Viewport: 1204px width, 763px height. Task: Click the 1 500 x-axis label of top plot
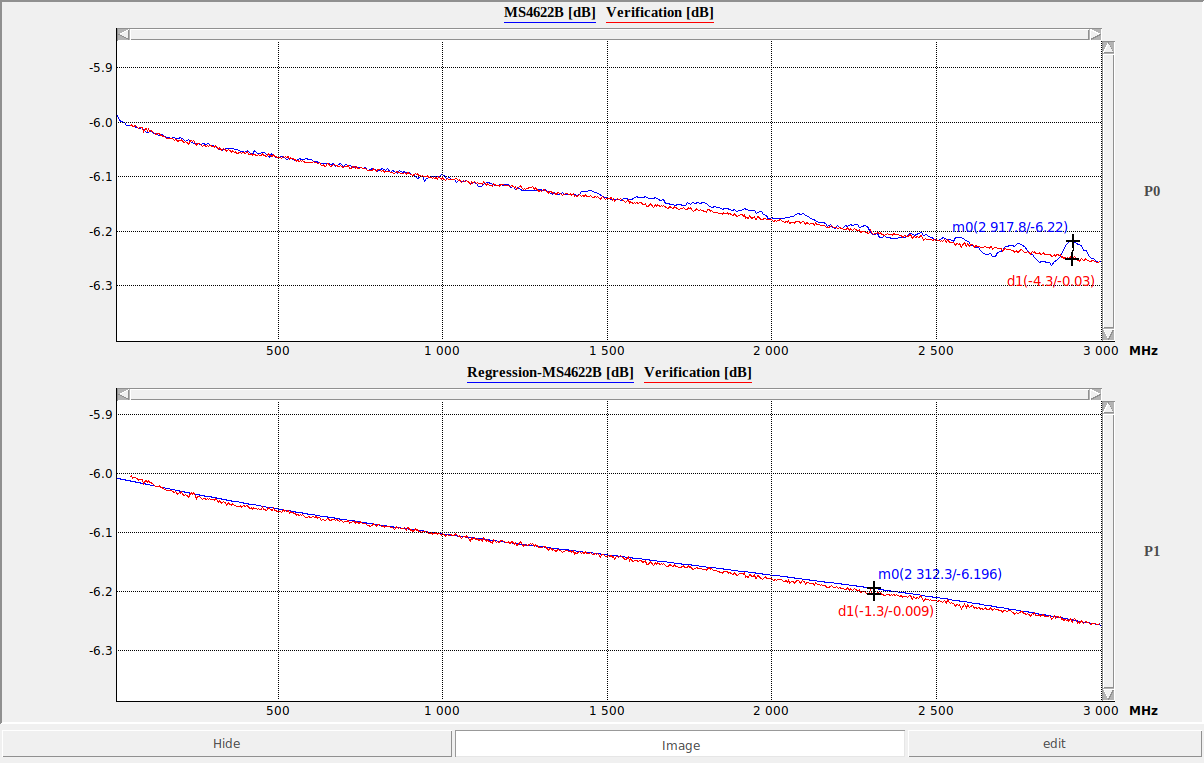point(607,351)
